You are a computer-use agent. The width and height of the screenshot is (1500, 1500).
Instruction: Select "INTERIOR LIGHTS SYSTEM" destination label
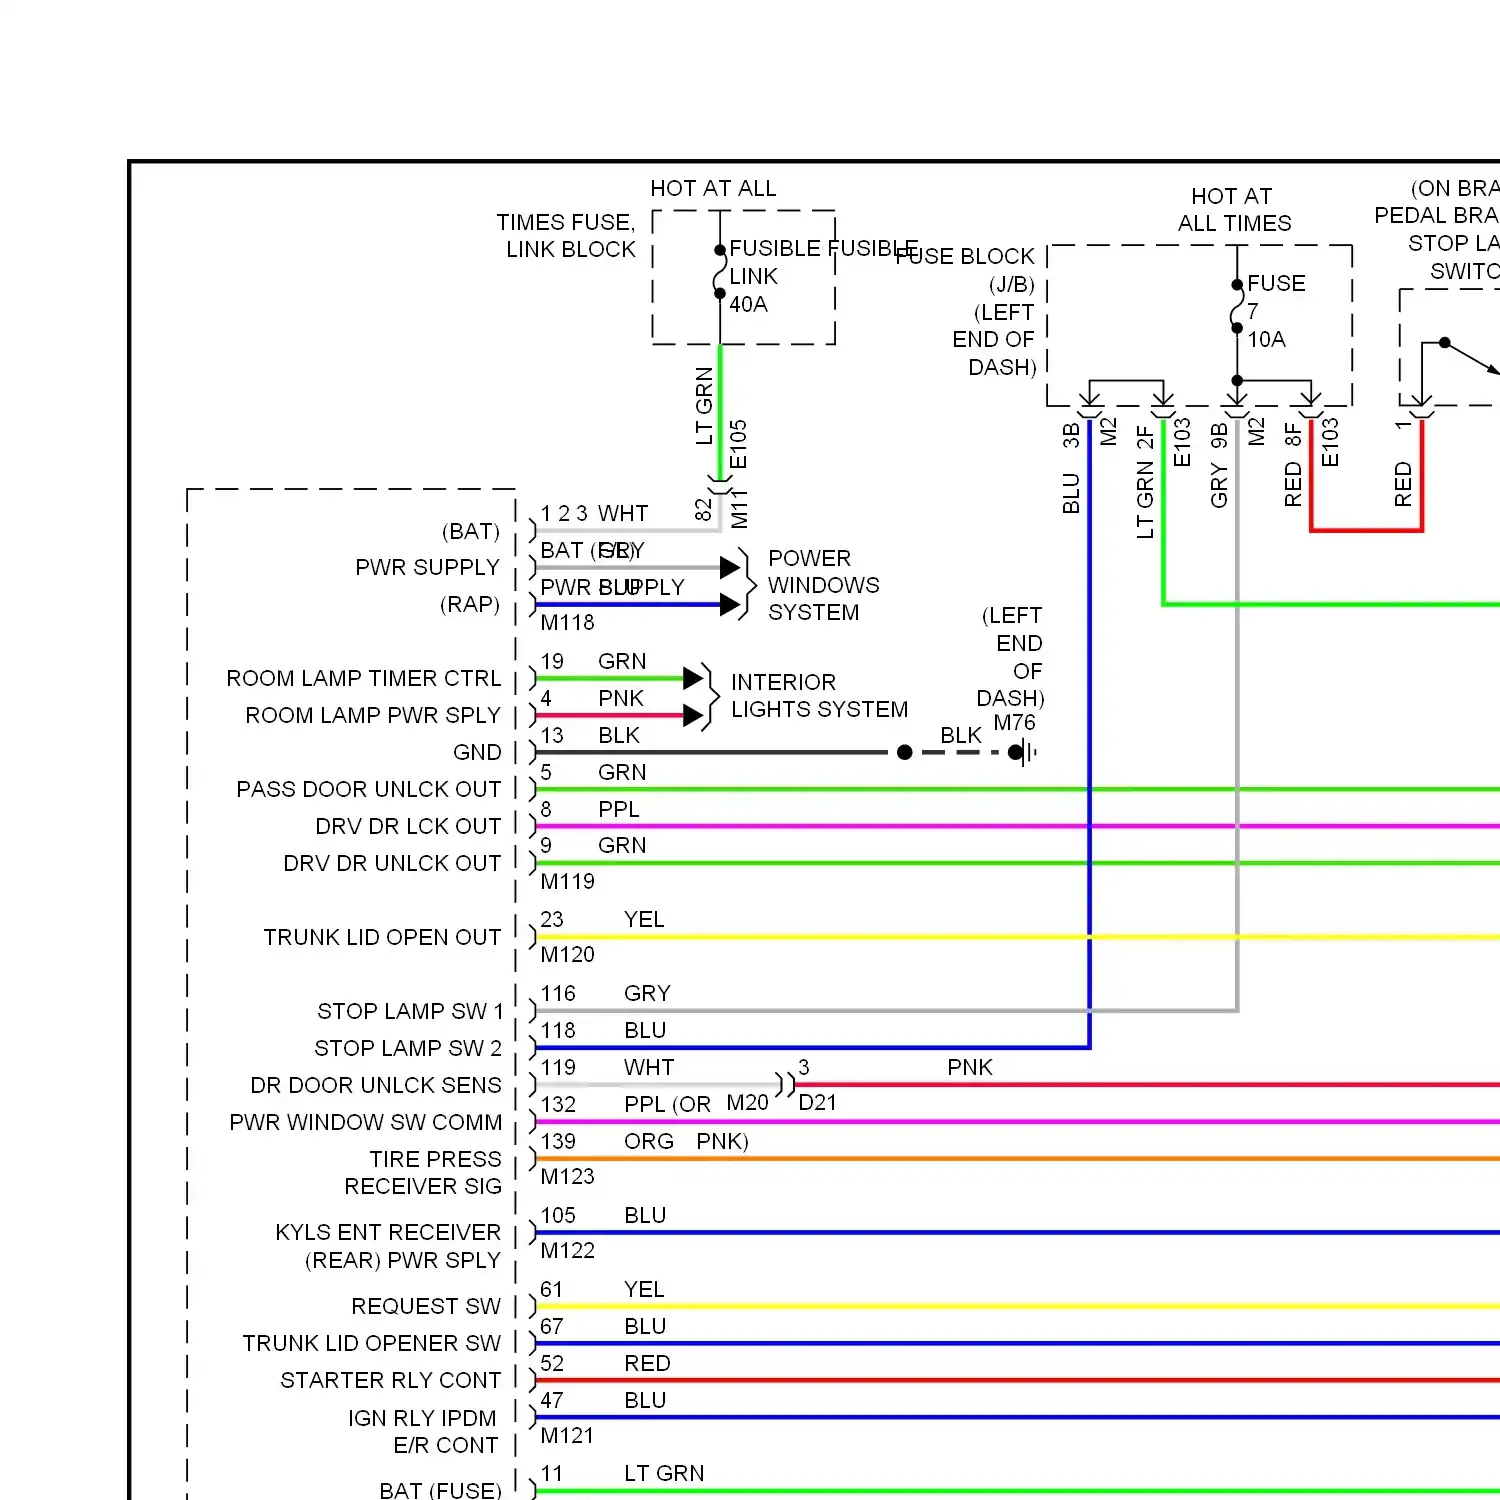coord(819,695)
